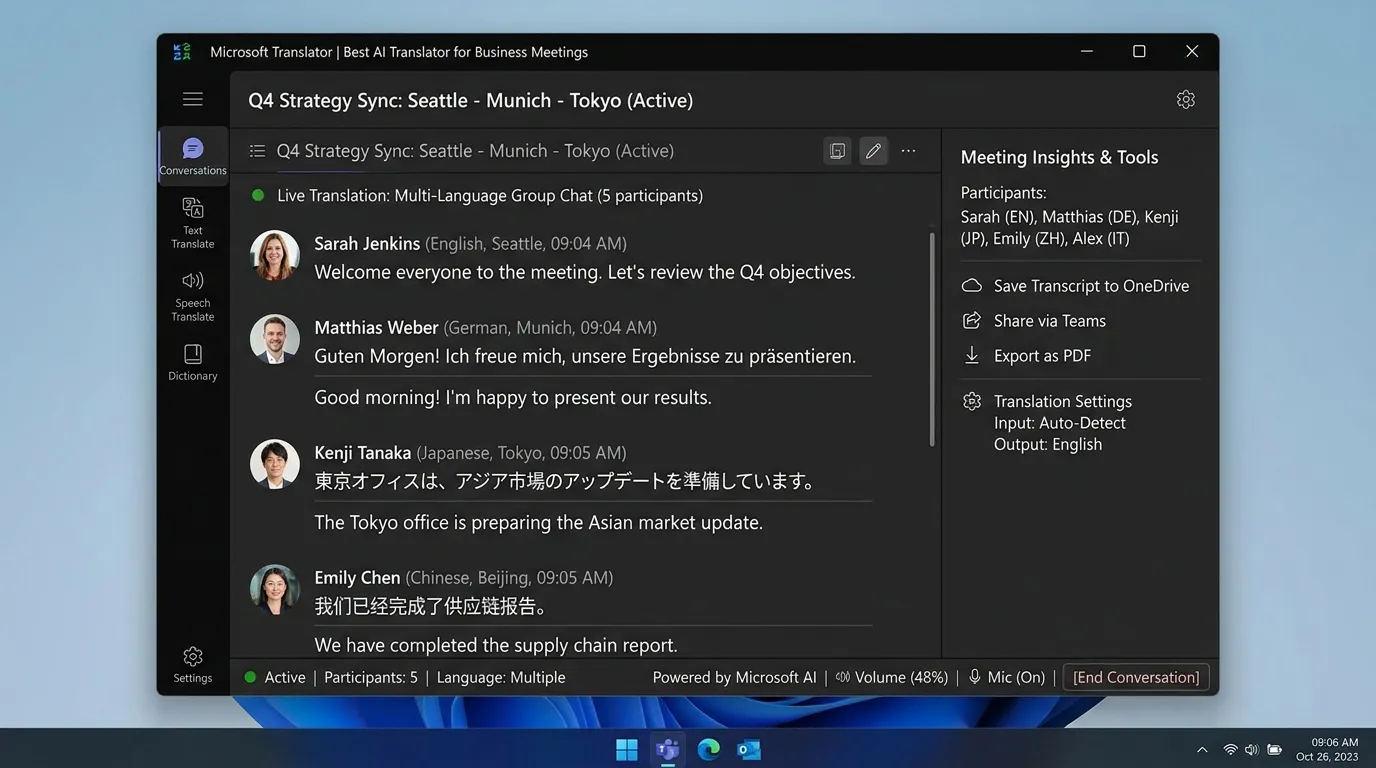Click the taskbar speaker volume icon
1376x768 pixels.
click(x=1251, y=750)
